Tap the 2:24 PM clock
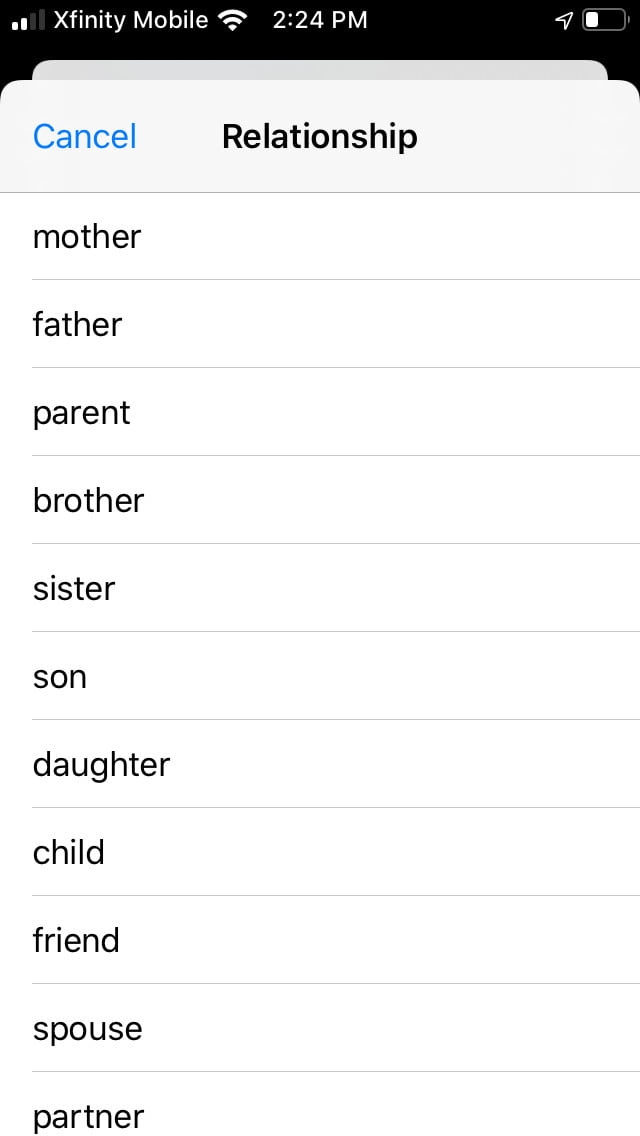 click(x=319, y=20)
